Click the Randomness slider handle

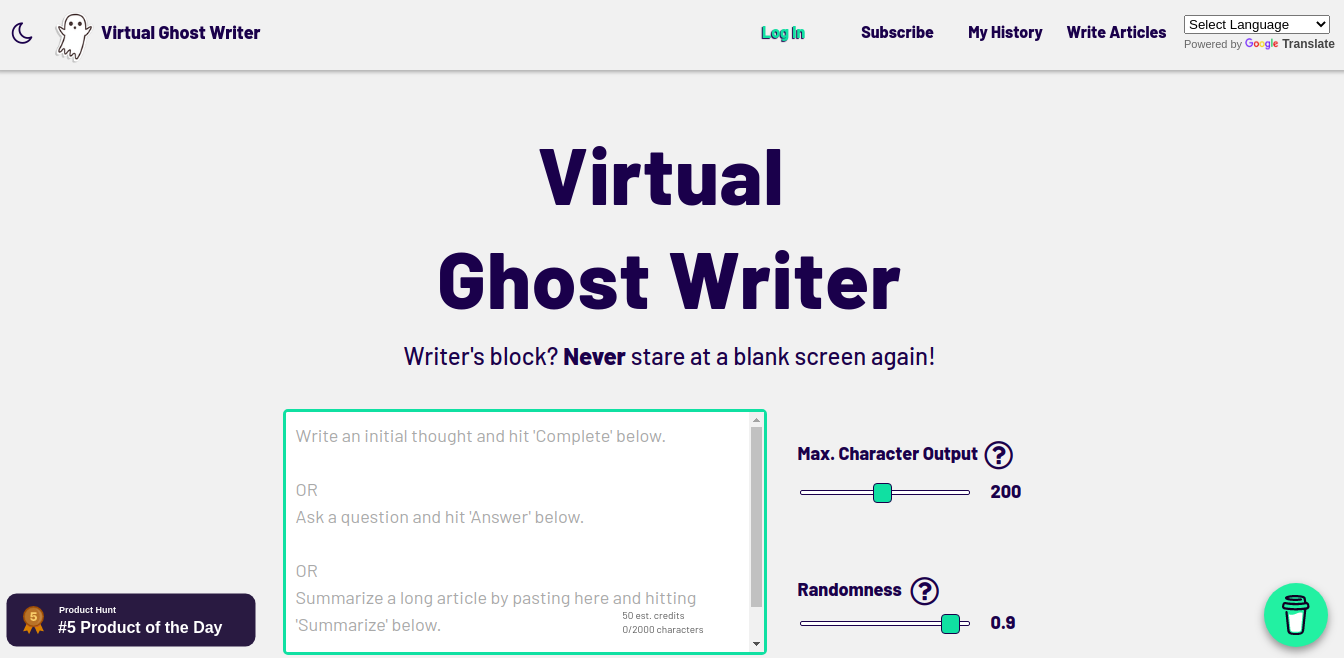click(950, 623)
